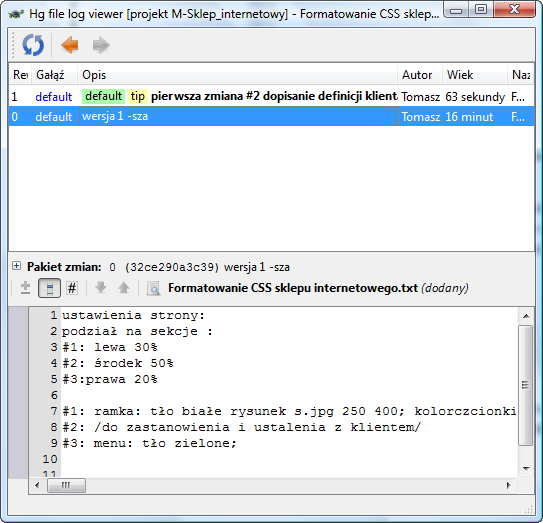Click the vertical scrollbar up arrow

click(x=526, y=316)
